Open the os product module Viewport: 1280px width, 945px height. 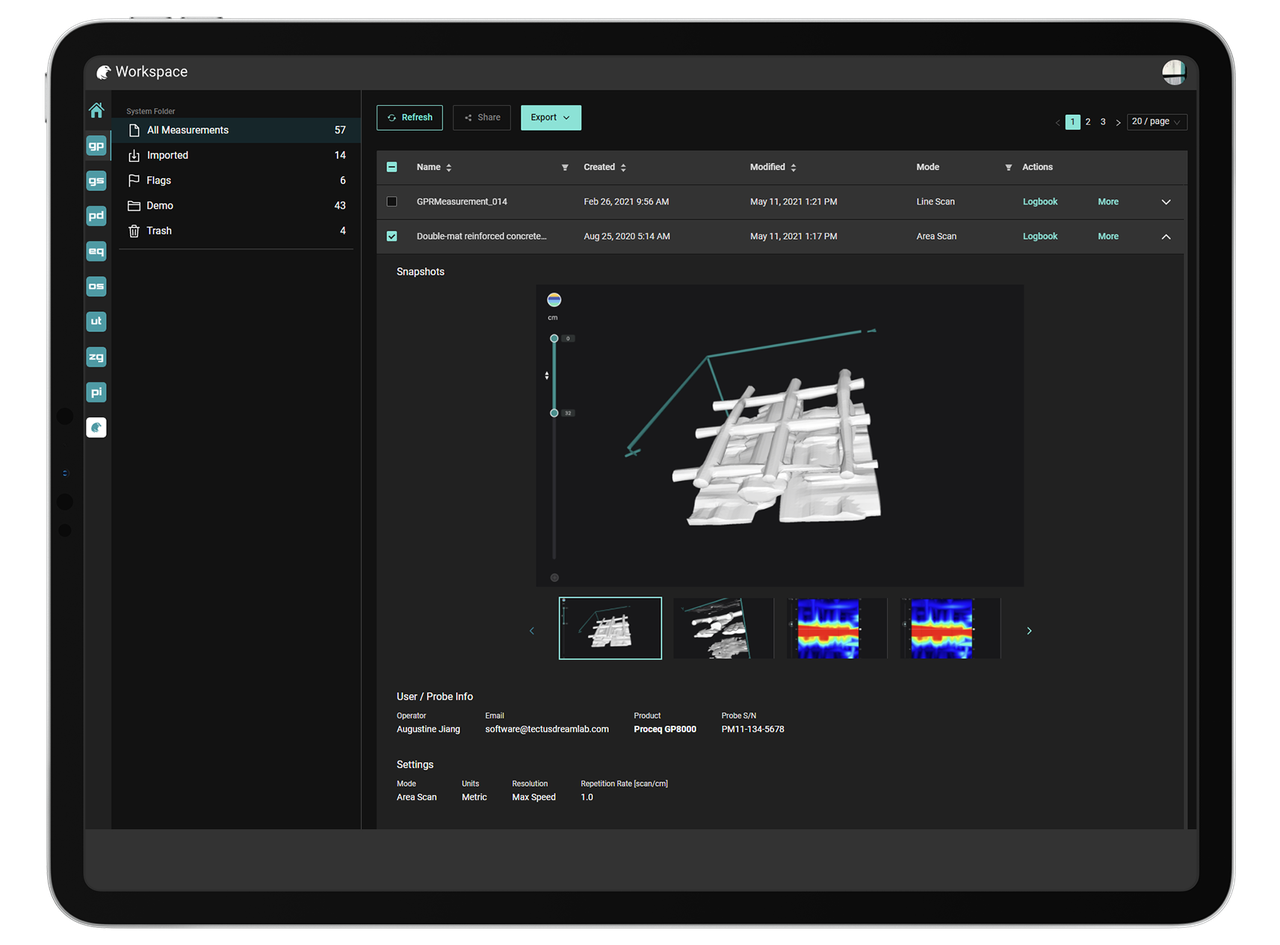pos(96,286)
